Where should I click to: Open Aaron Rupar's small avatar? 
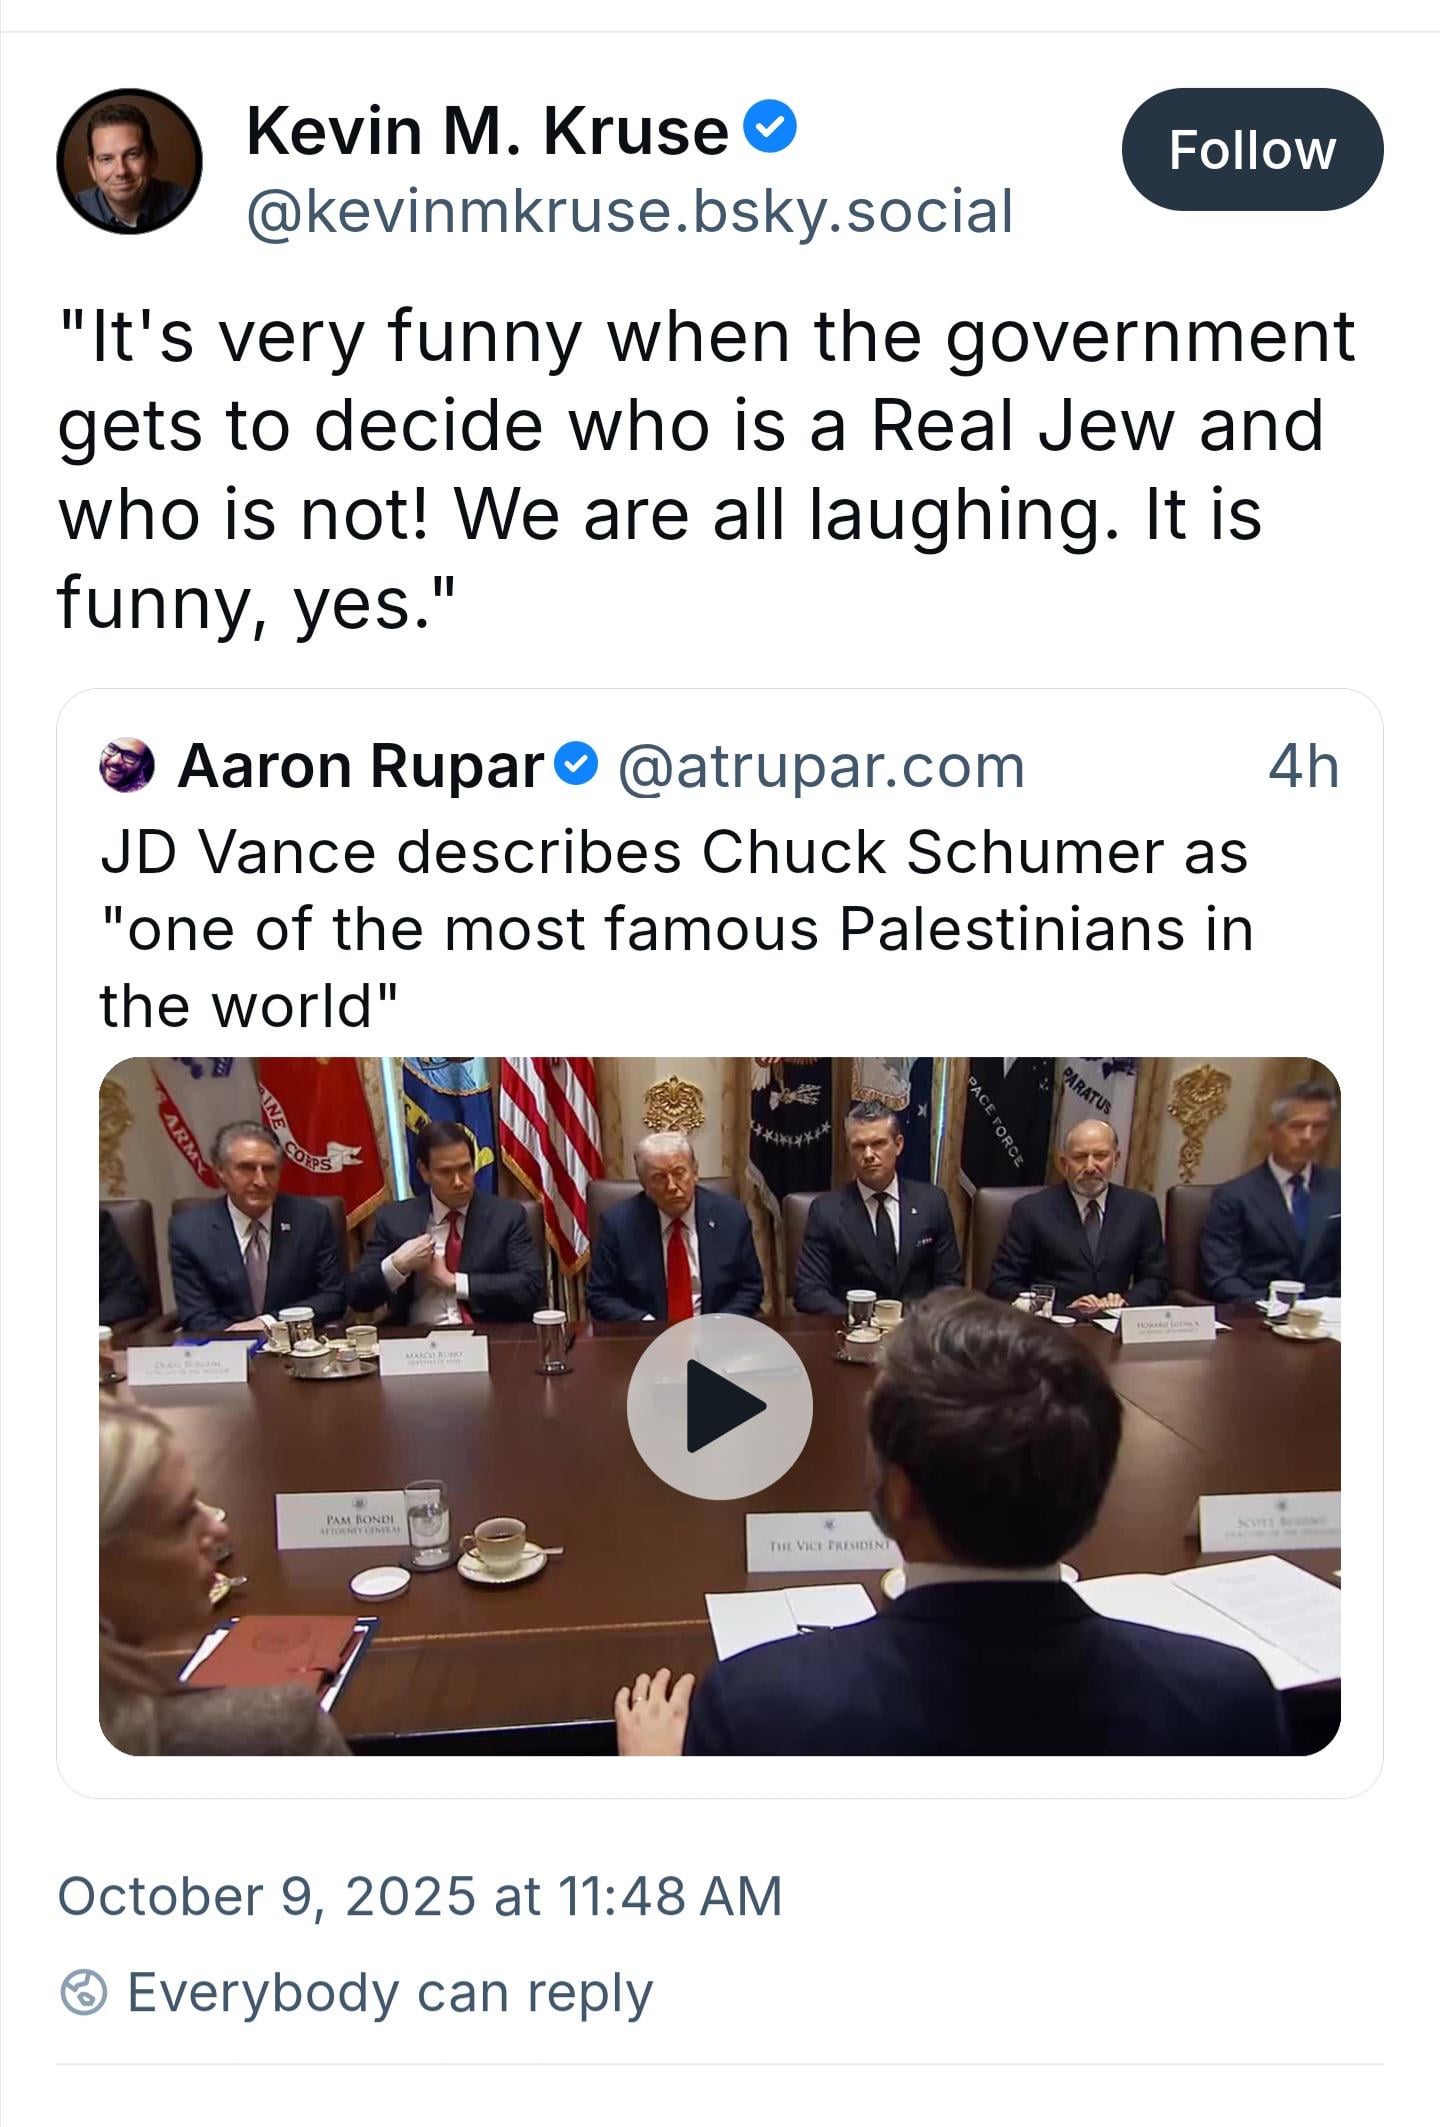pos(127,766)
